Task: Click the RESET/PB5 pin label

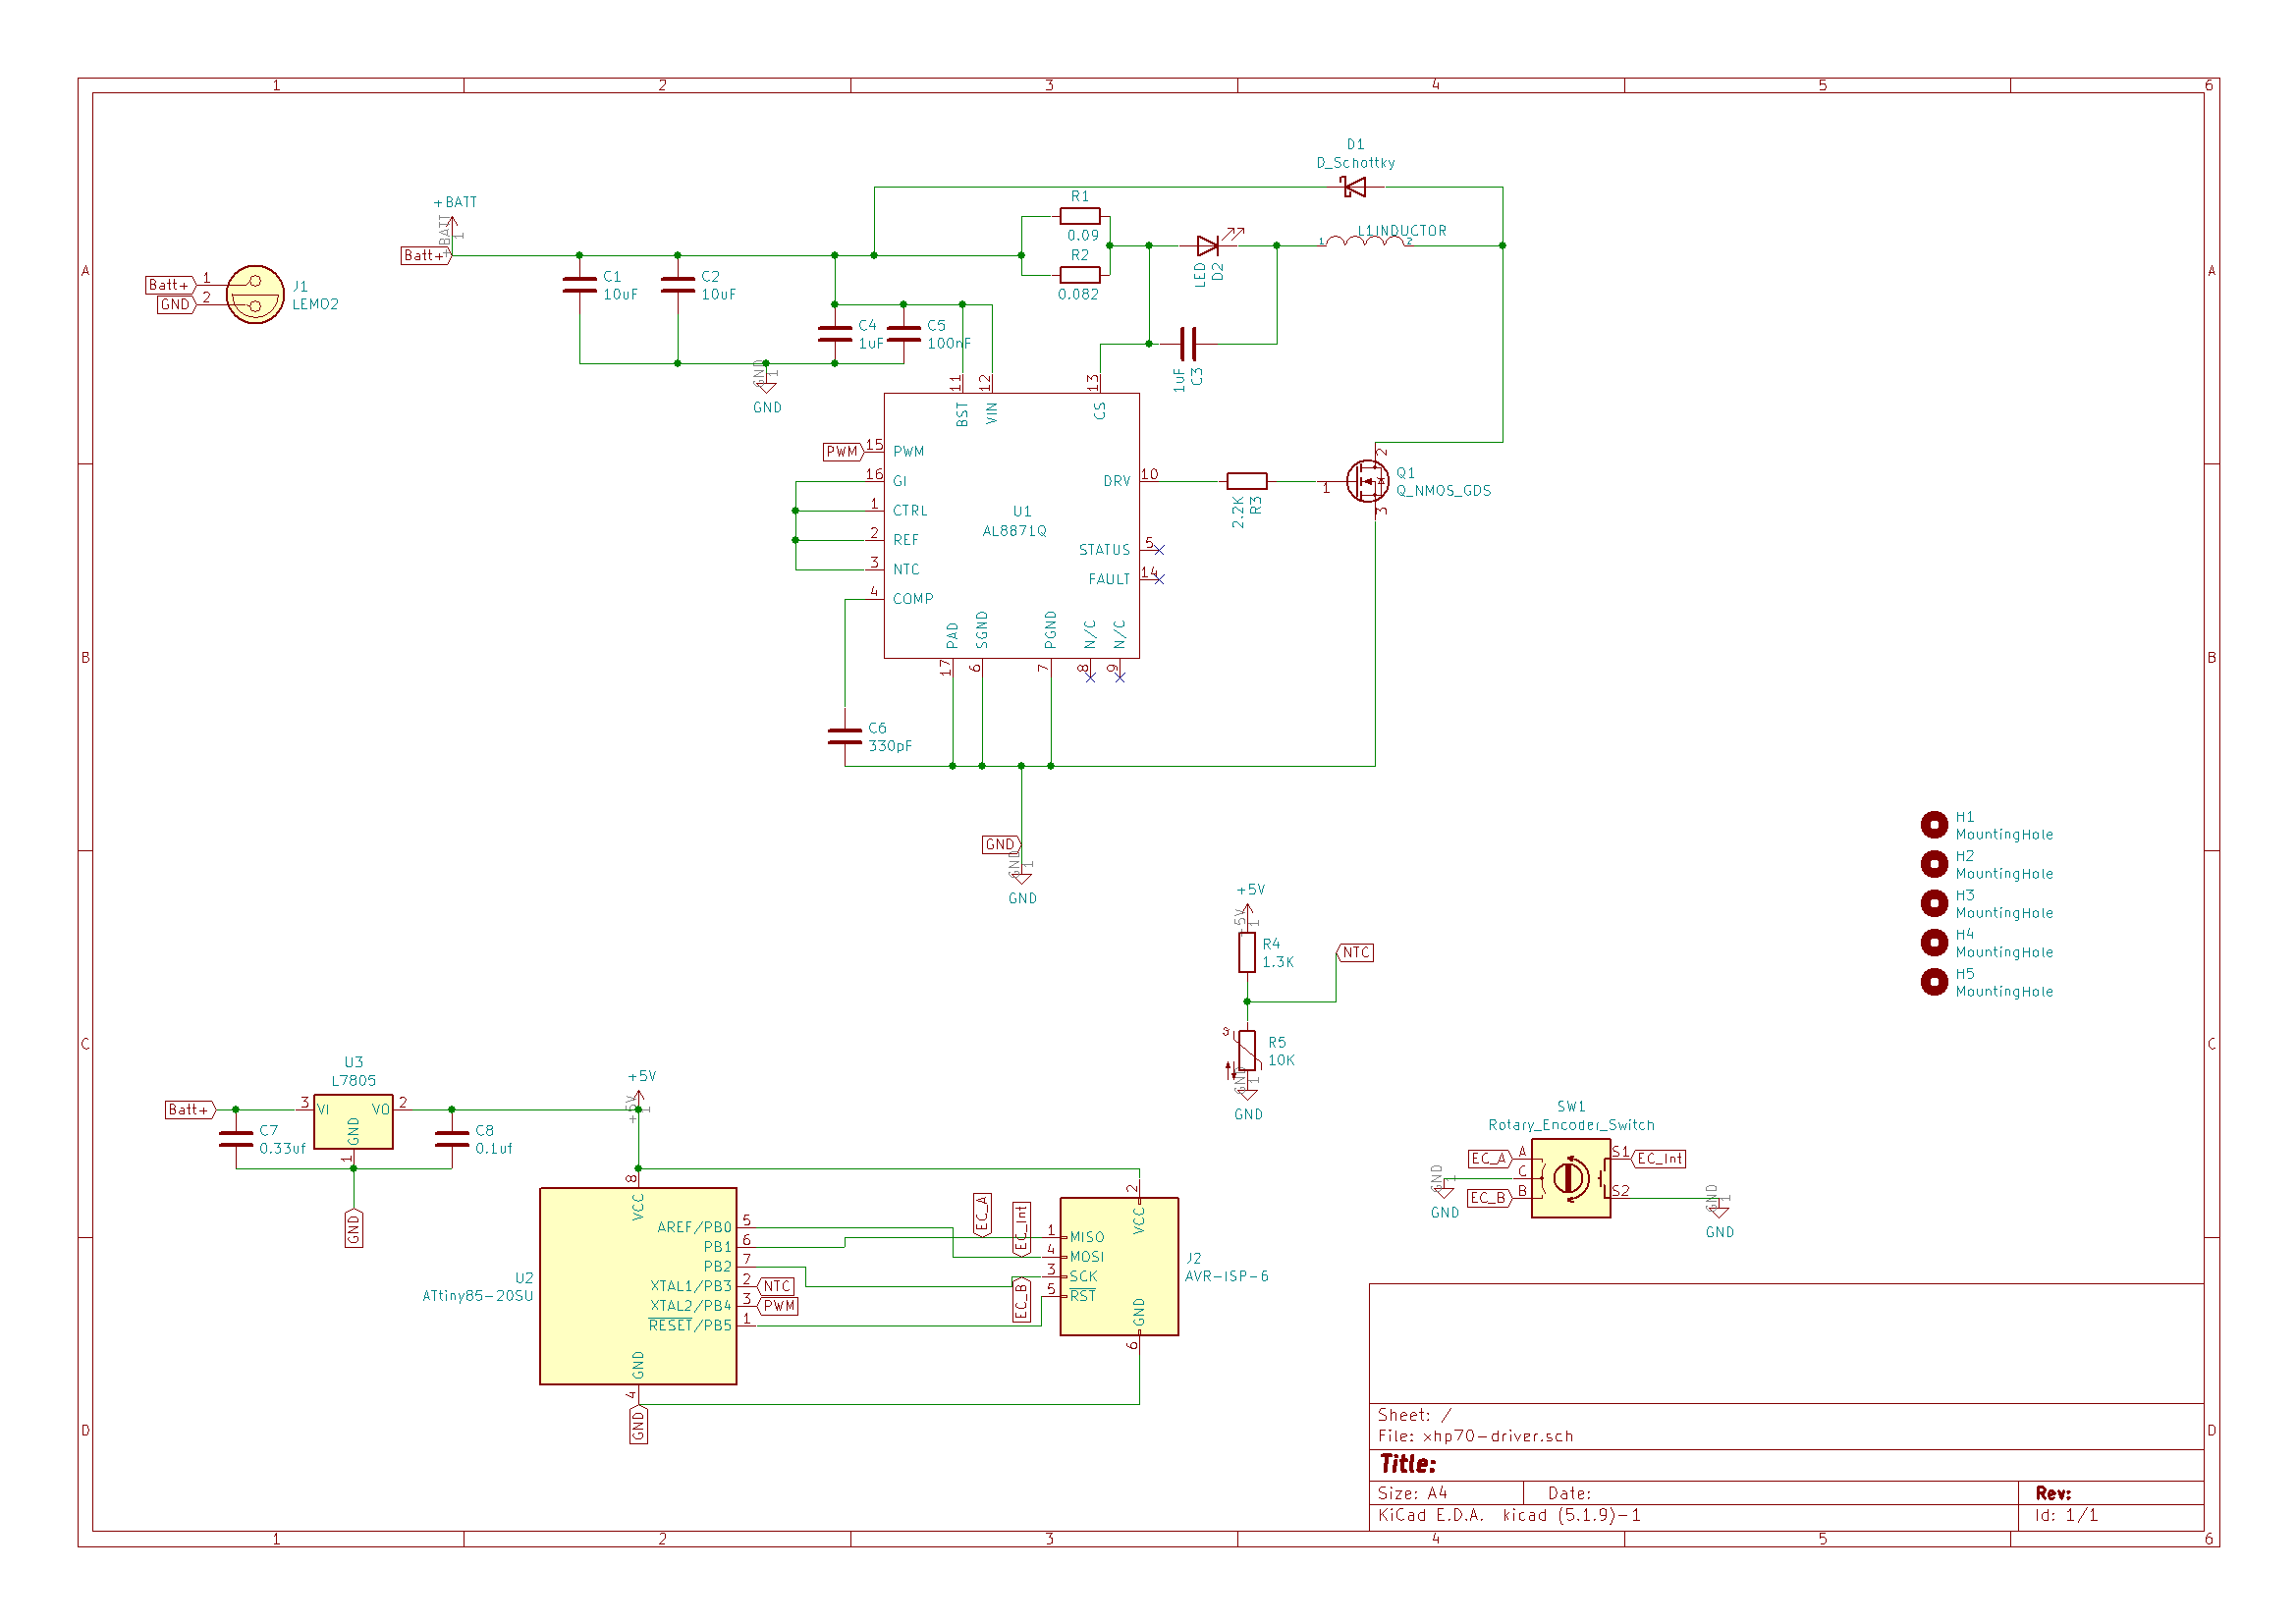Action: (690, 1326)
